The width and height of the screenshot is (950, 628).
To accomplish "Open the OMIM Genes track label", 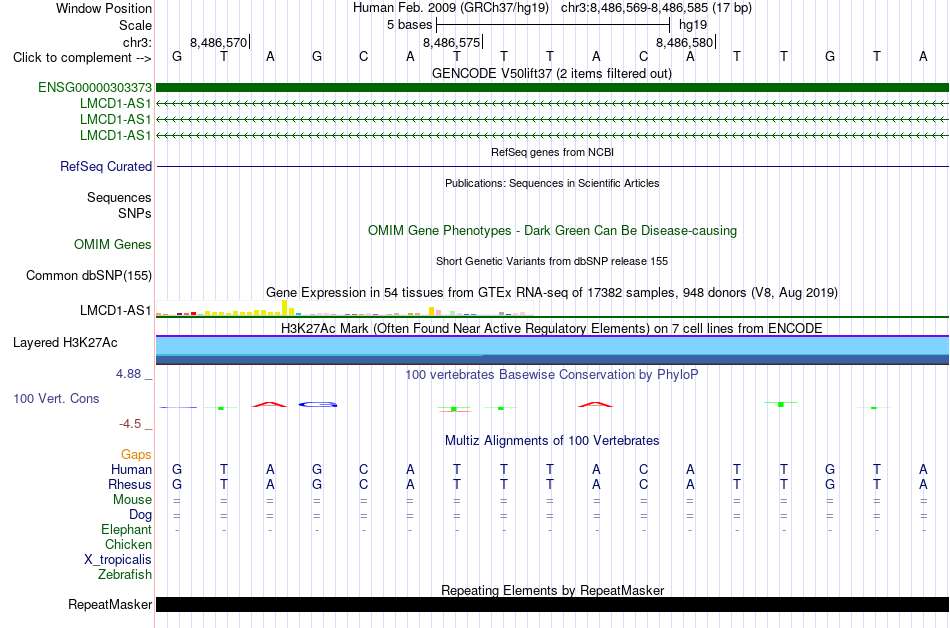I will [112, 244].
